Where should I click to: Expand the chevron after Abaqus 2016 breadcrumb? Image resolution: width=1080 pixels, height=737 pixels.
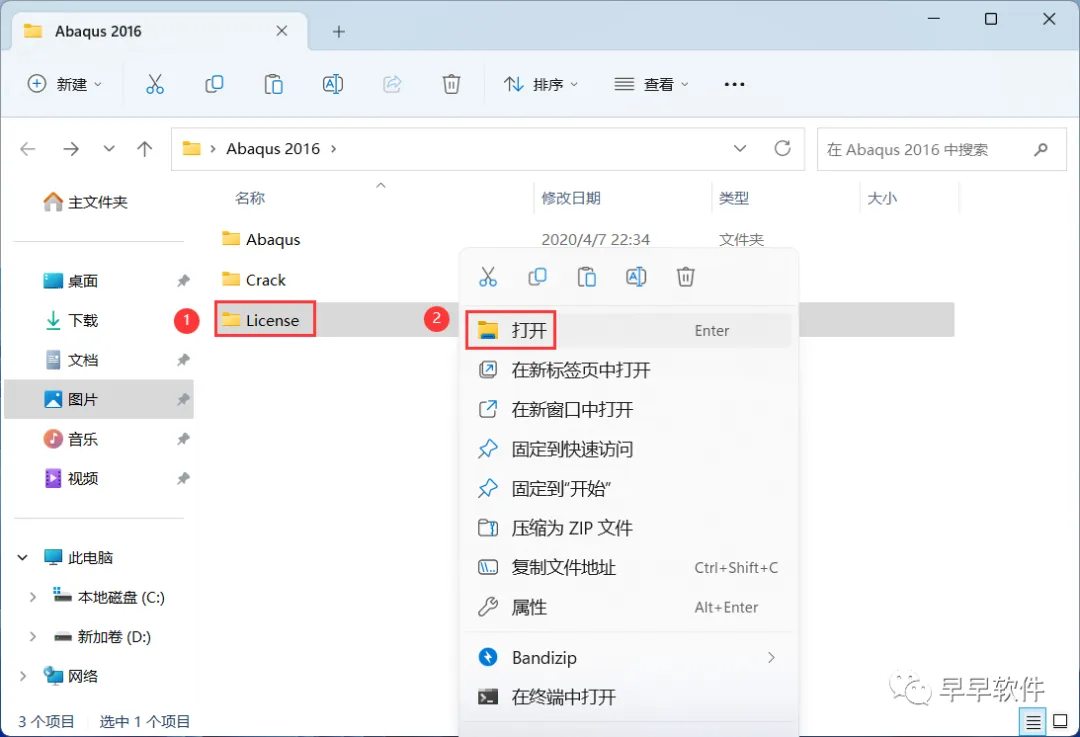pyautogui.click(x=333, y=149)
